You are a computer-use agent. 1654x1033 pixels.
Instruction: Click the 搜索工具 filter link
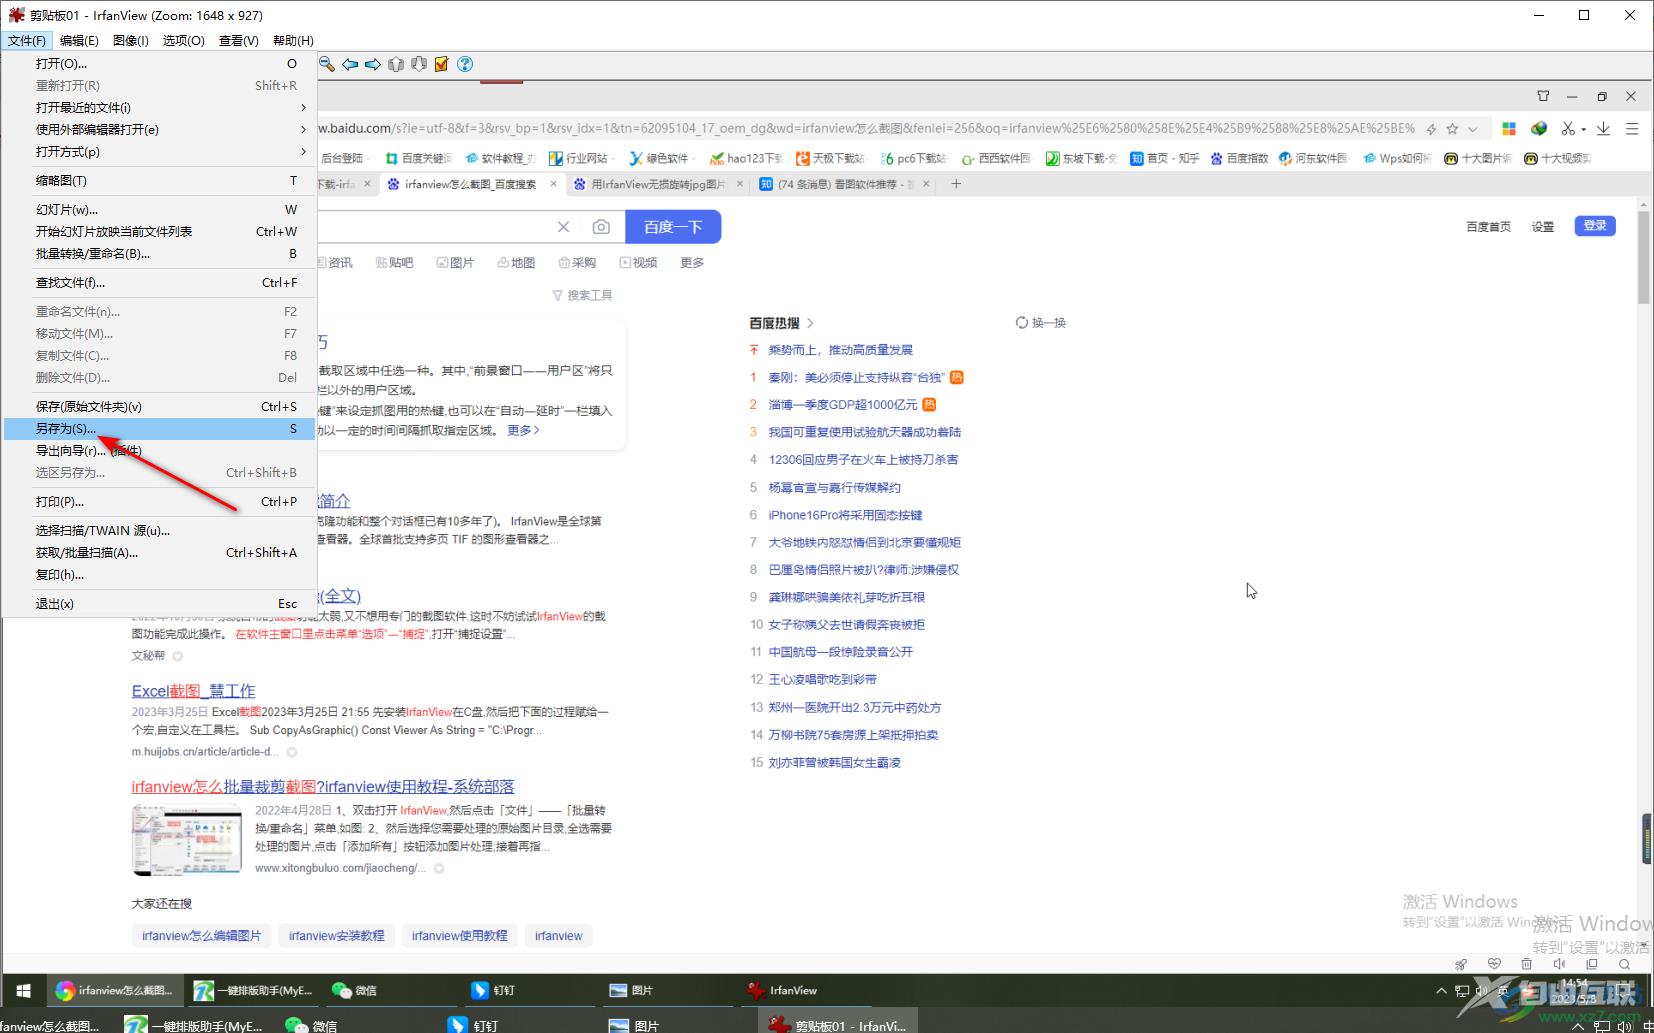click(582, 295)
